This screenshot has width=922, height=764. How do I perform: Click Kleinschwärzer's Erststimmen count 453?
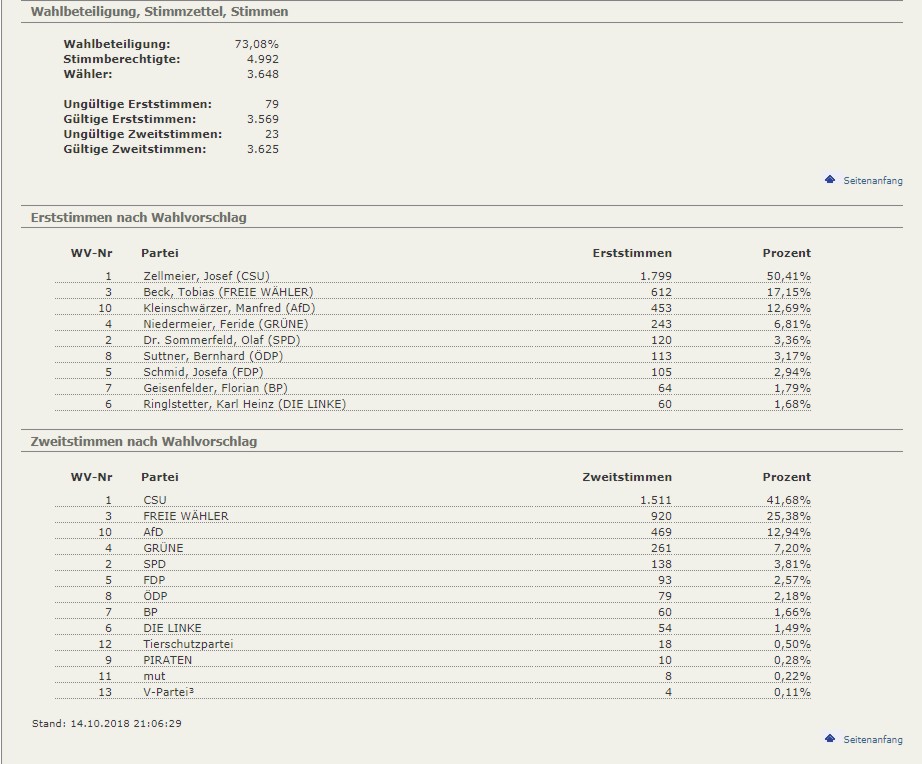coord(661,308)
